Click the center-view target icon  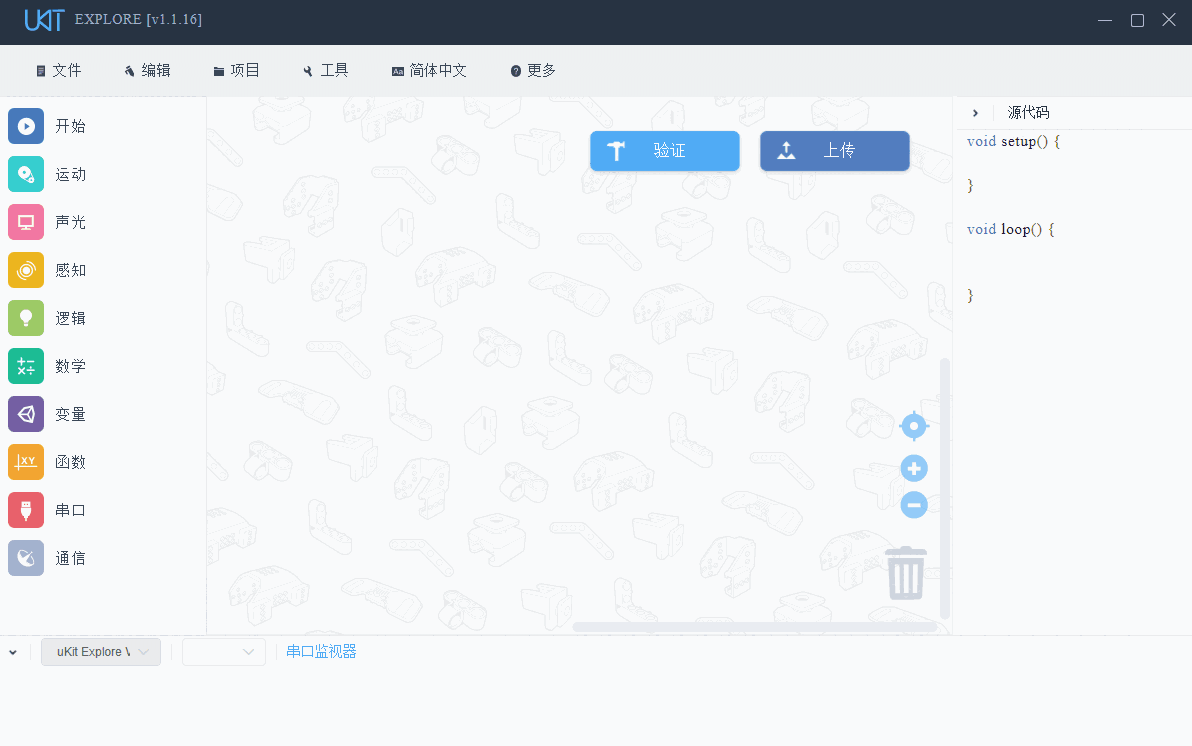coord(913,426)
